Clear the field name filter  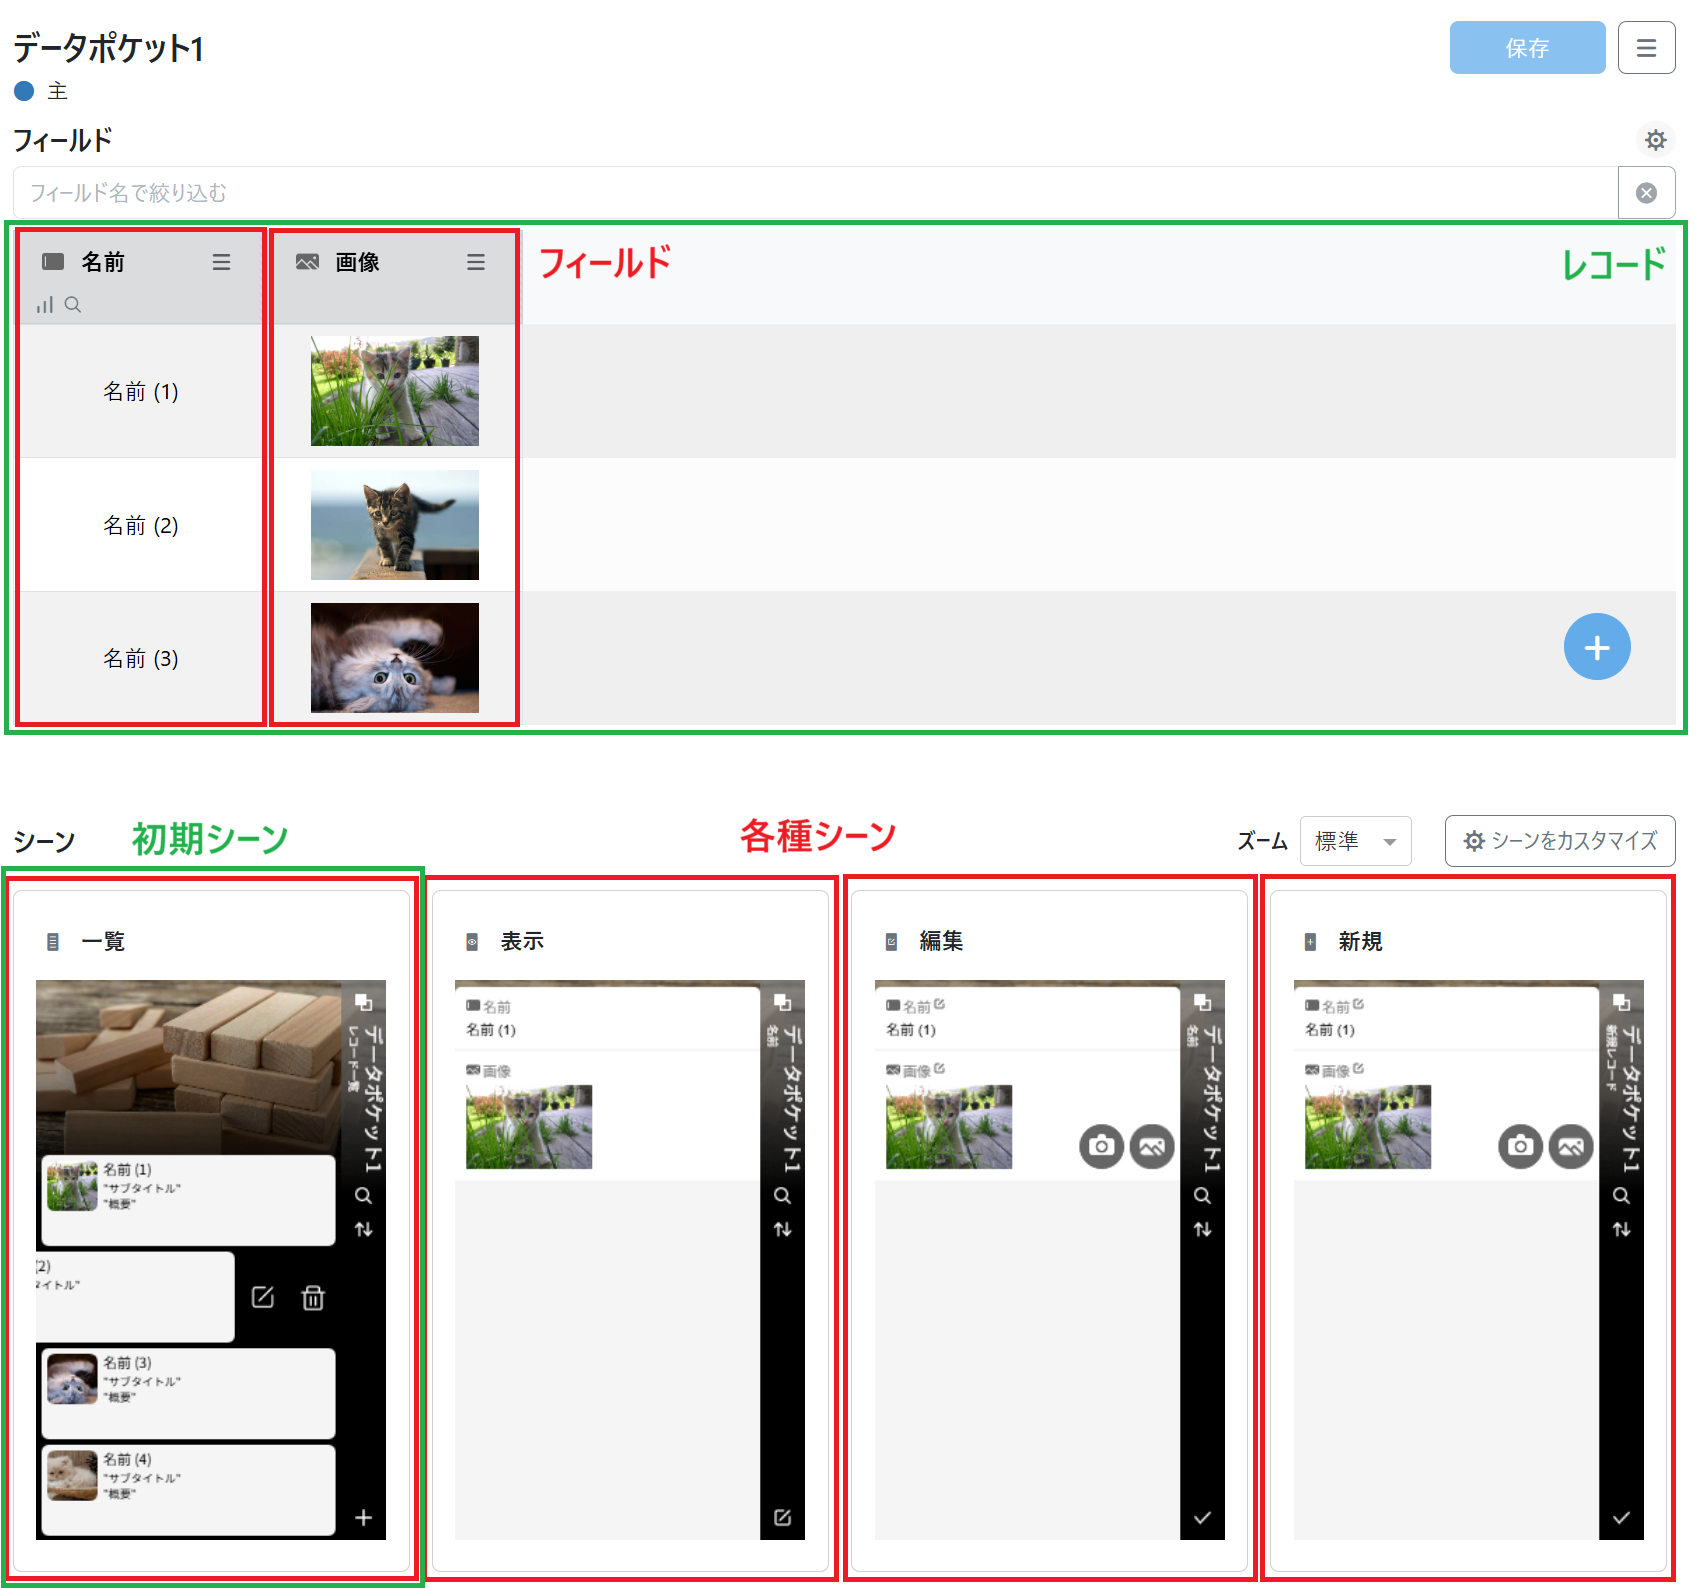point(1646,193)
